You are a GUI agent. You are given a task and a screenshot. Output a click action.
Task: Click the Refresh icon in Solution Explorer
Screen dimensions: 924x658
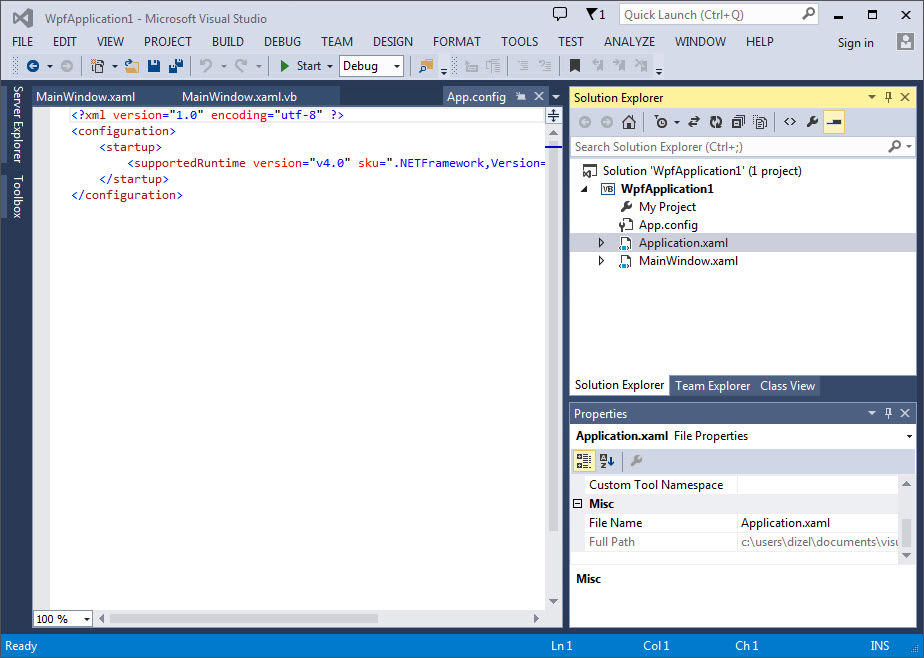coord(716,122)
